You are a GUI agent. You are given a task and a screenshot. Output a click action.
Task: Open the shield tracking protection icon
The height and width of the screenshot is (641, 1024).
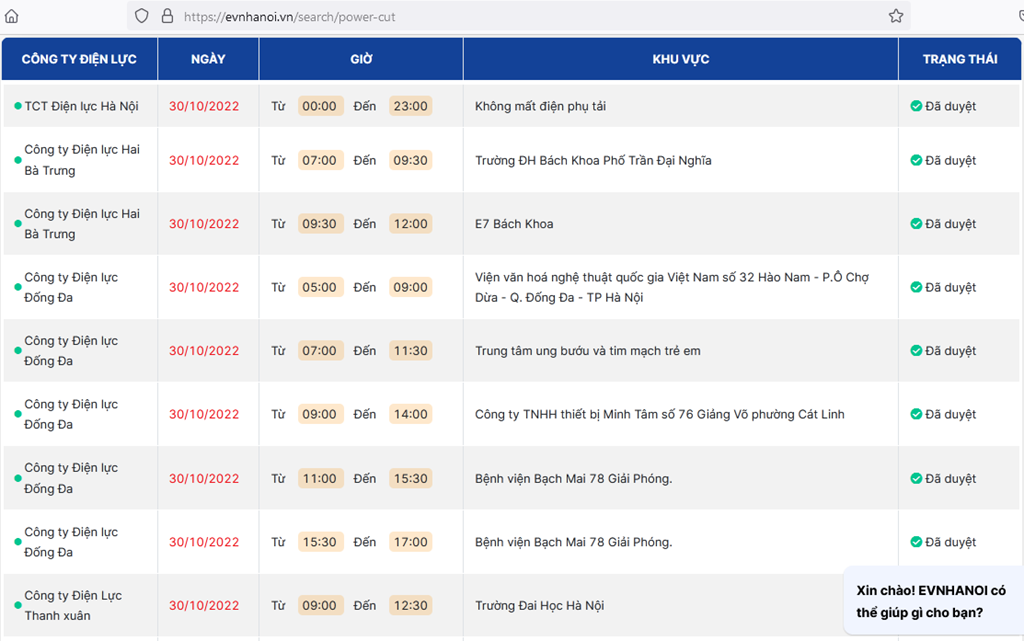(142, 16)
